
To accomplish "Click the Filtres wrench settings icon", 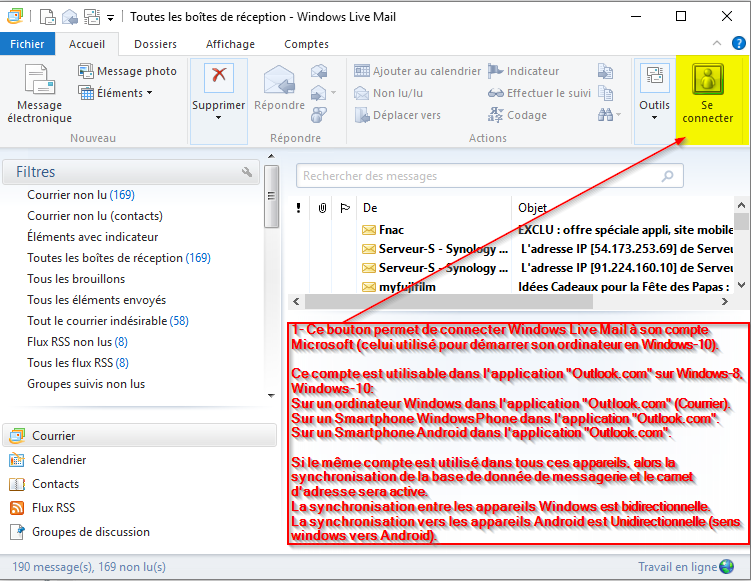I will tap(247, 172).
